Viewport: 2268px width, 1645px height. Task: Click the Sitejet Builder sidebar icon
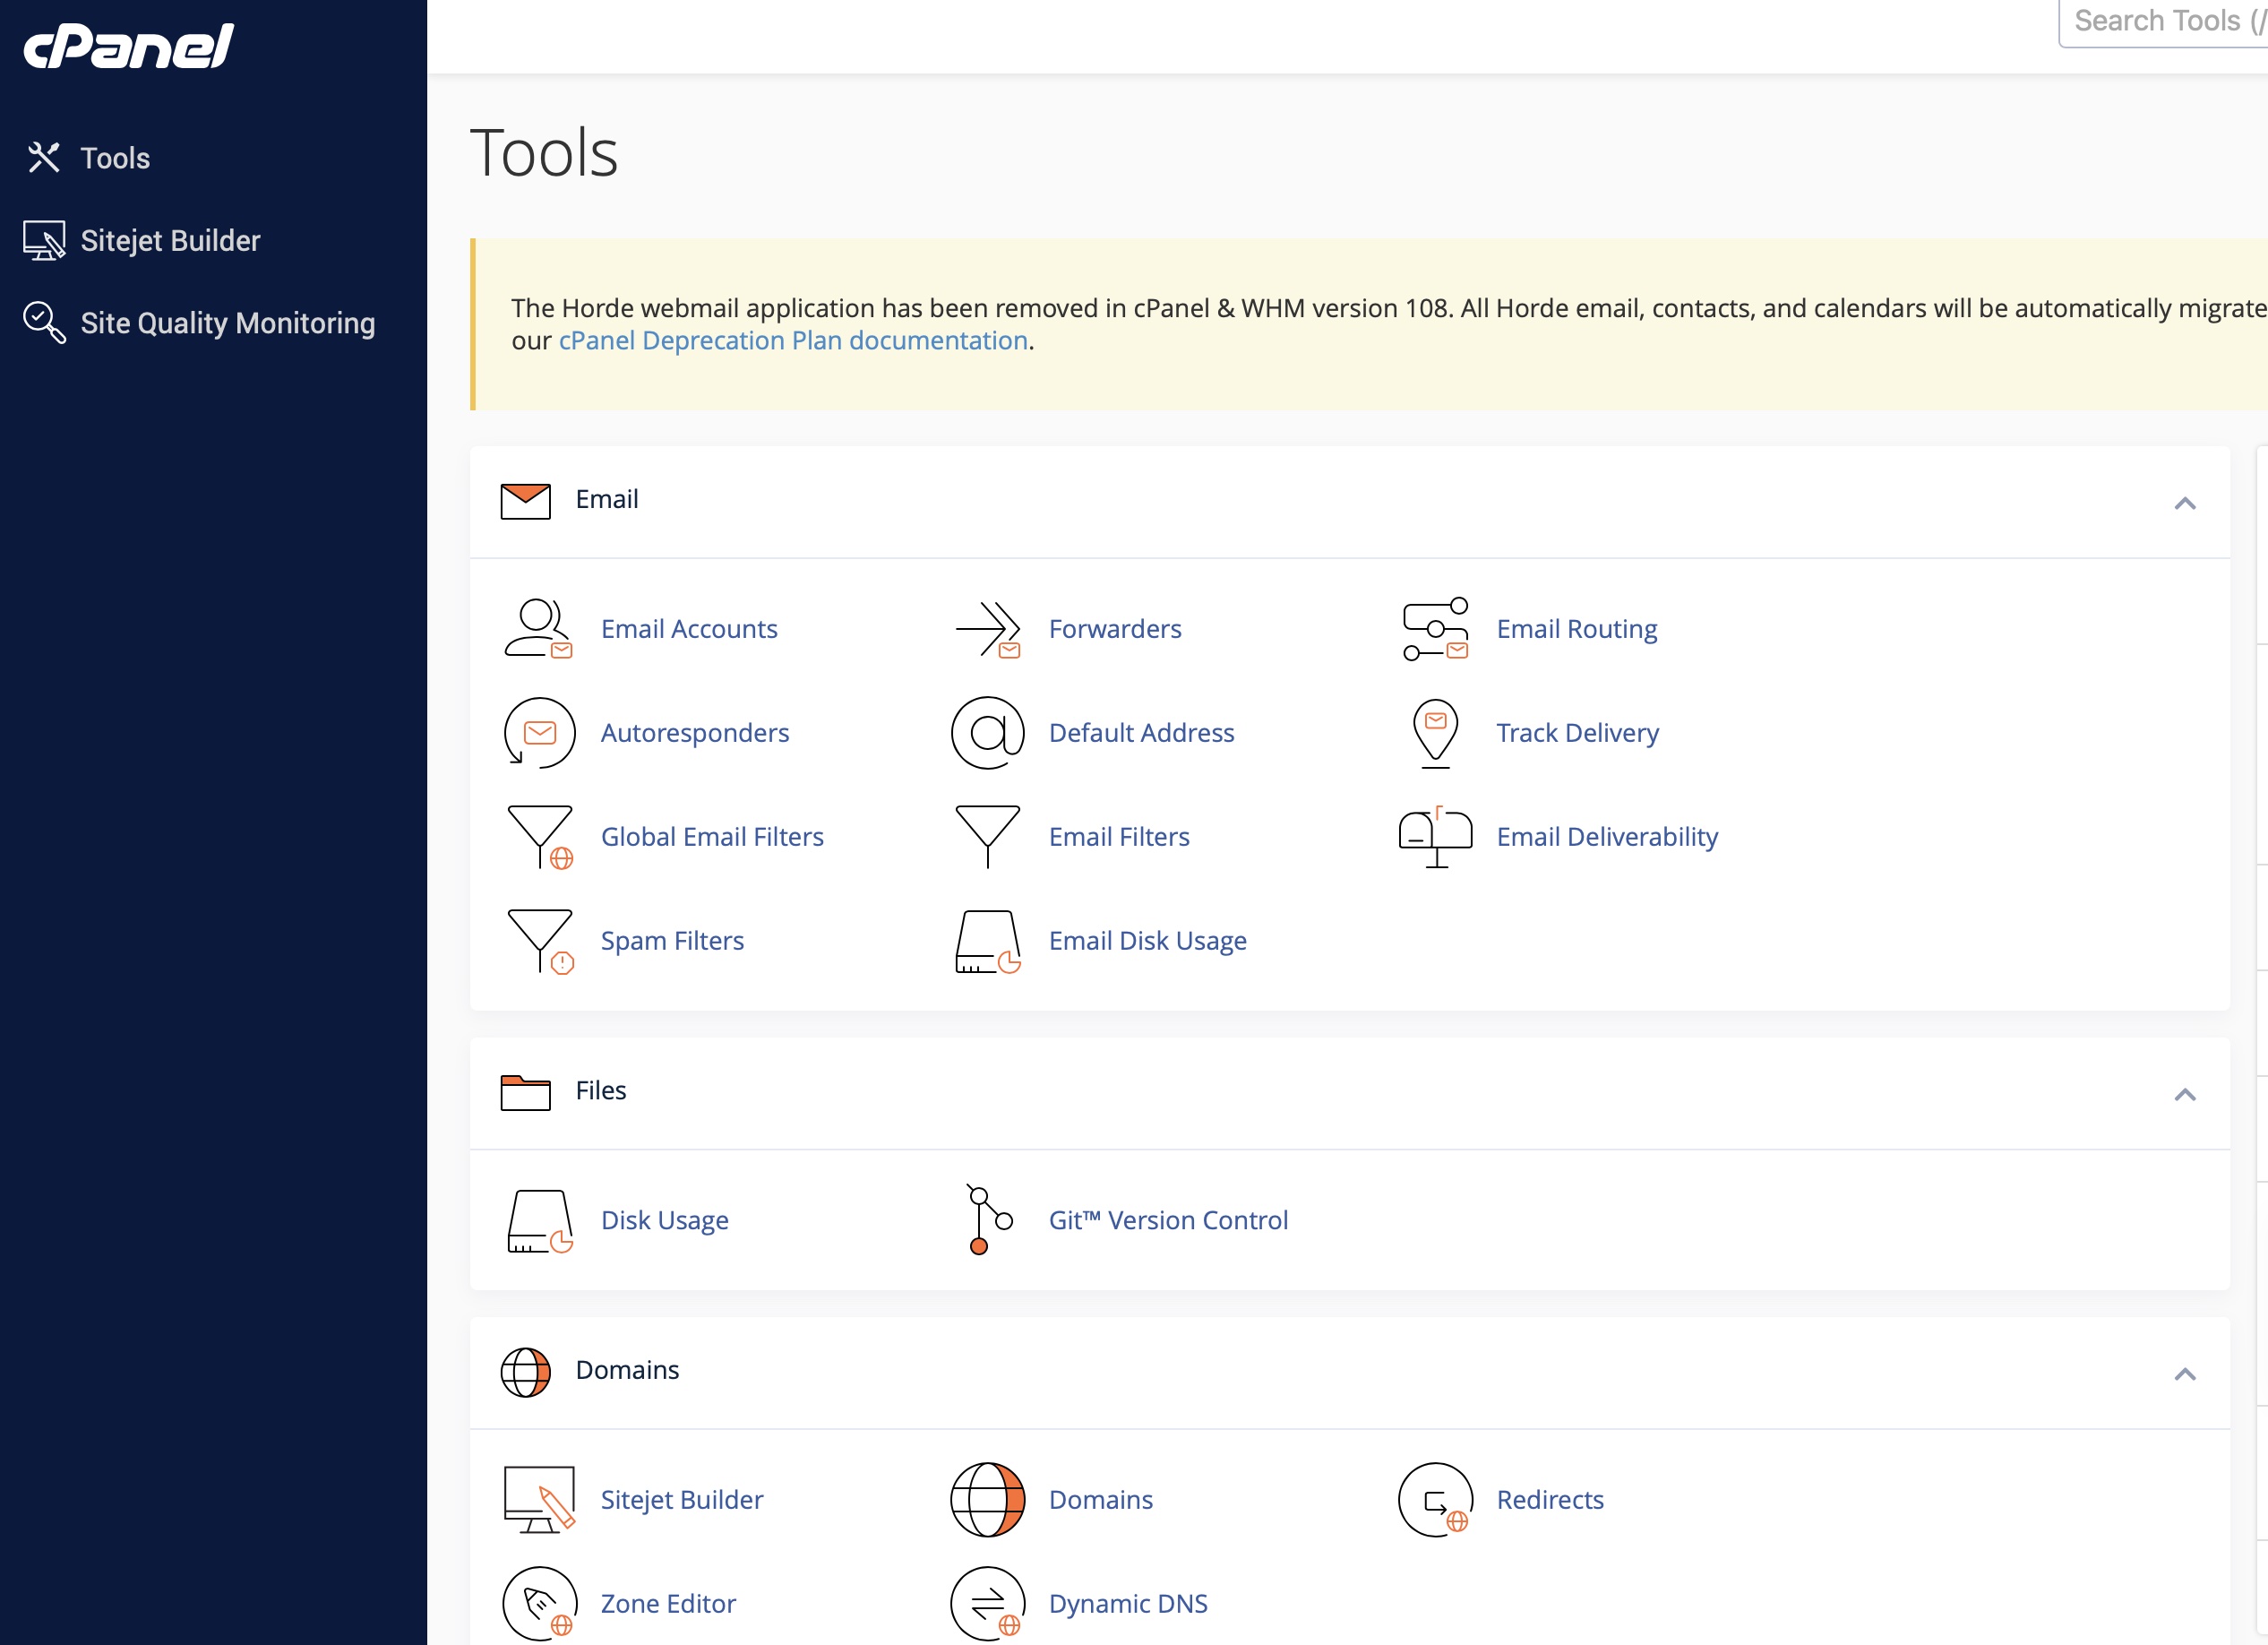click(x=44, y=240)
